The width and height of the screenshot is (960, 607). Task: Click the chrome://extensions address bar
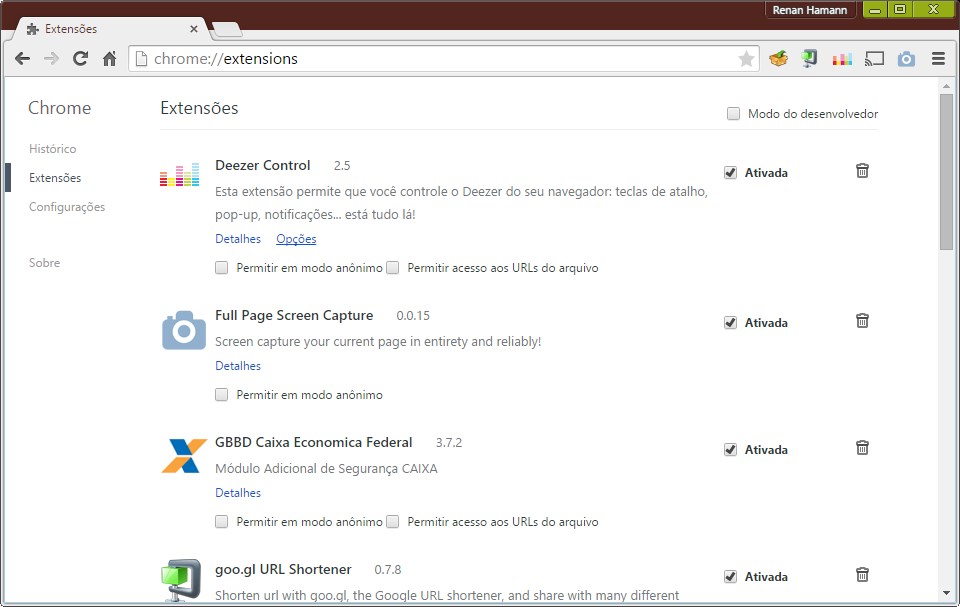click(x=440, y=59)
